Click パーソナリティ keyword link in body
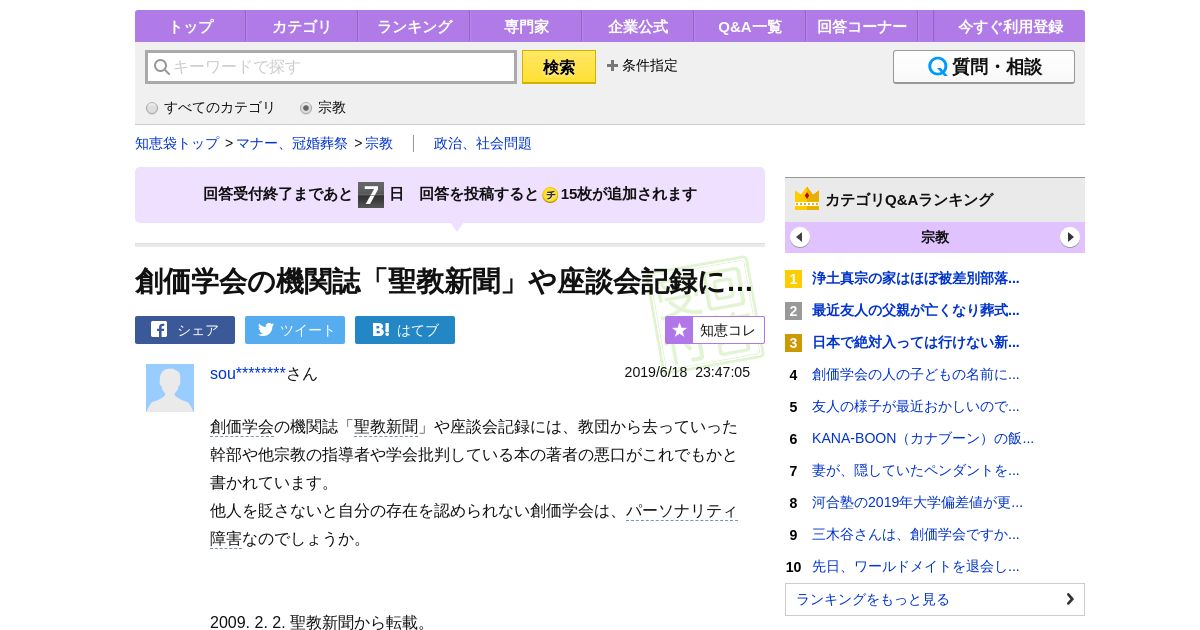 coord(682,511)
